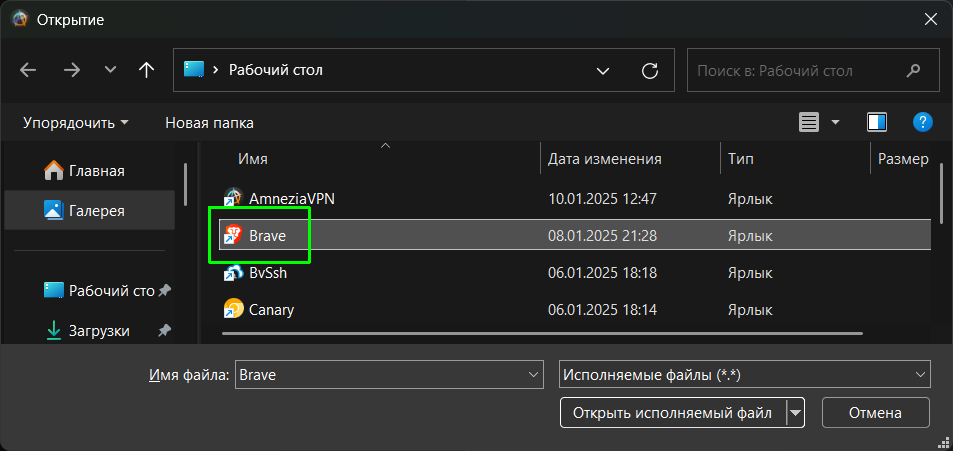Click the 'Ярлык' type in AmneziaVPN row
This screenshot has height=451, width=953.
750,199
